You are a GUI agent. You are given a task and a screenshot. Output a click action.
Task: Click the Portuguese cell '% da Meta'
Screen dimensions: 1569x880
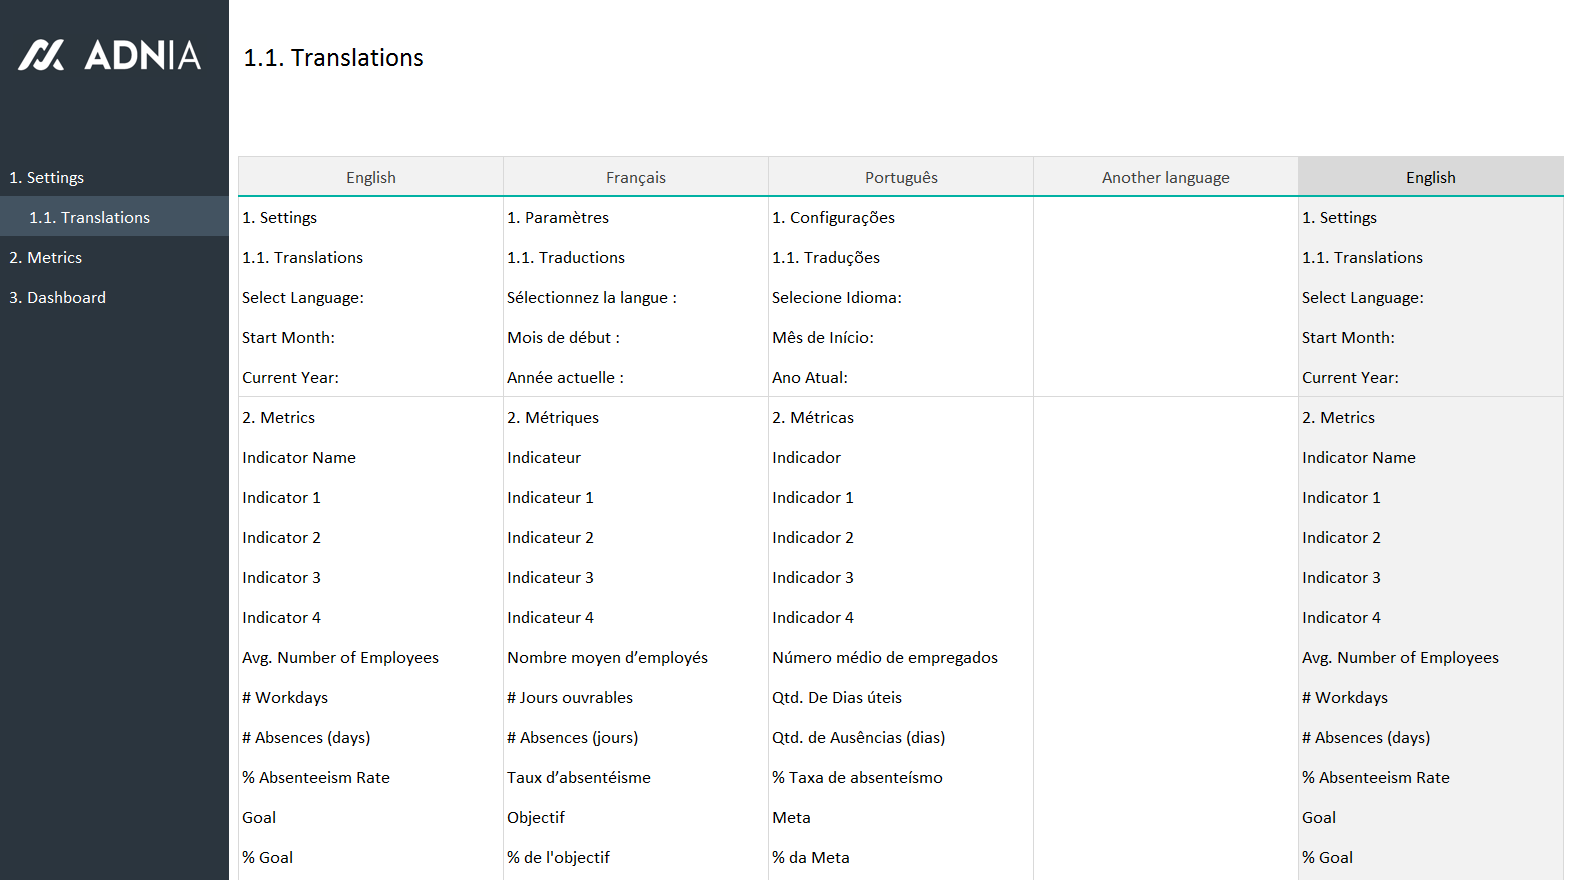pos(811,857)
